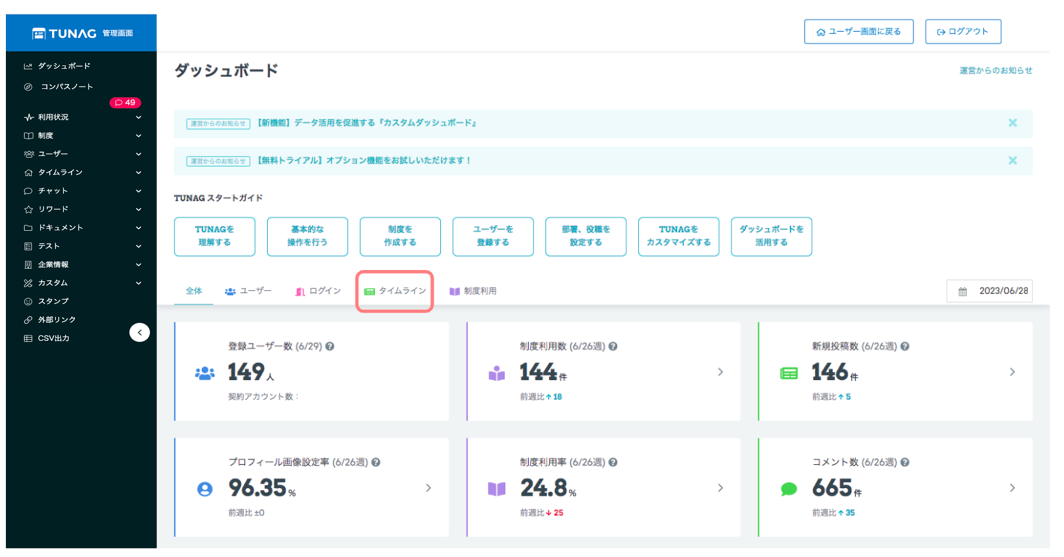The height and width of the screenshot is (557, 1064).
Task: Open 基本的な操作を行う guide
Action: 307,236
